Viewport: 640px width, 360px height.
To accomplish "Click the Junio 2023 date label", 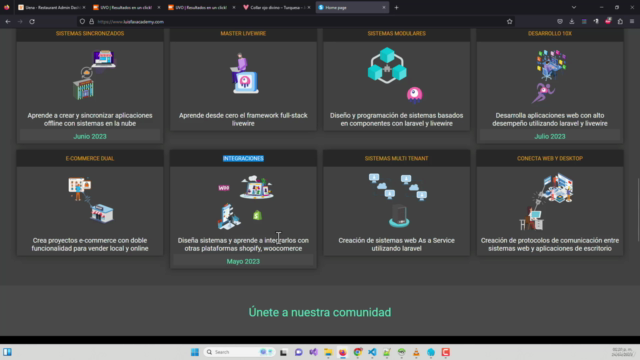I will (x=90, y=136).
